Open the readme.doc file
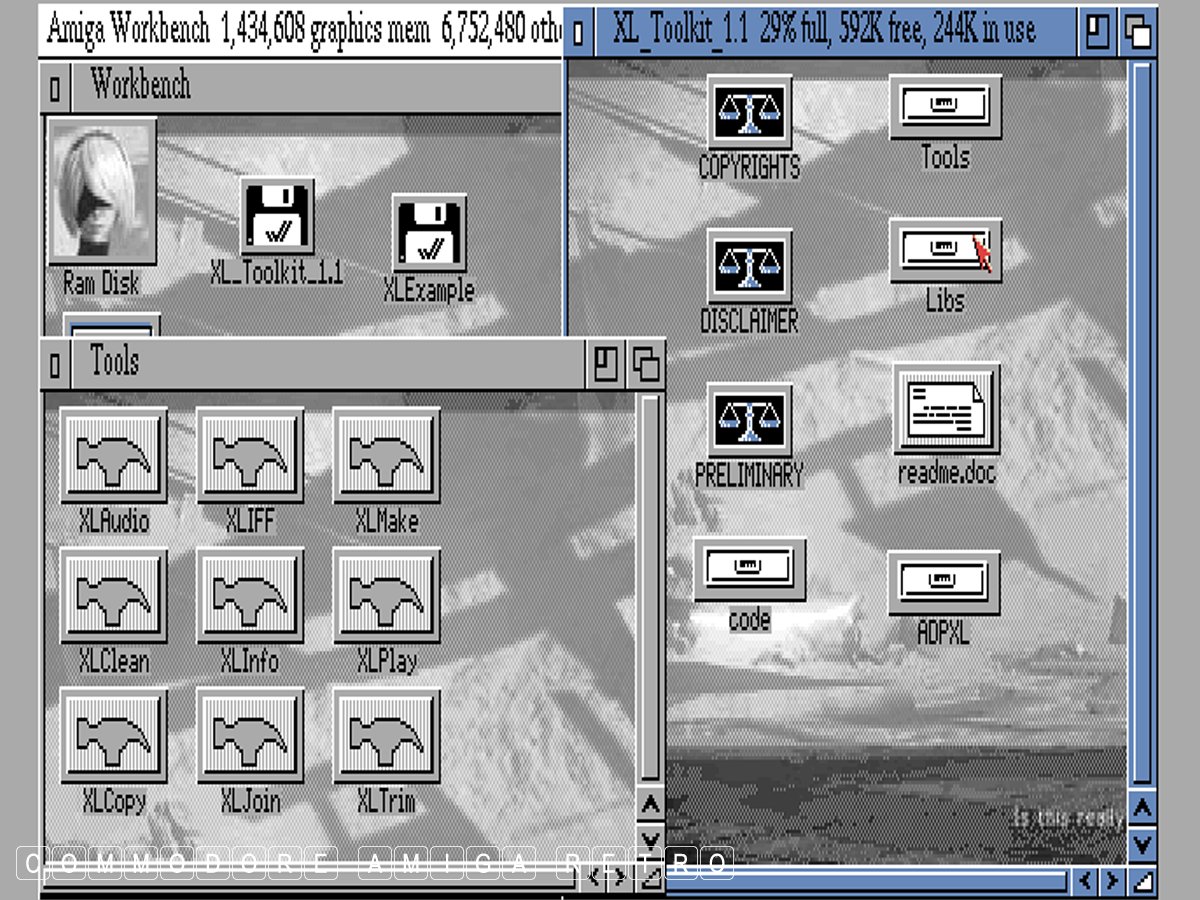This screenshot has height=900, width=1200. click(945, 407)
